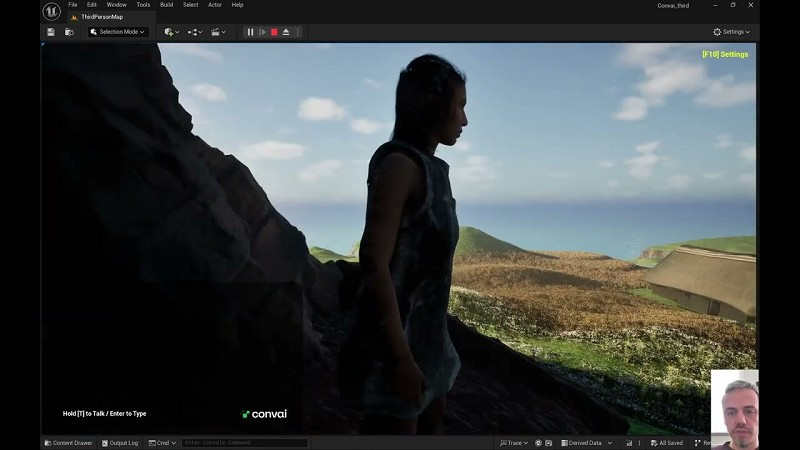Open the Cinematics clapperboard dropdown
This screenshot has width=800, height=450.
218,32
